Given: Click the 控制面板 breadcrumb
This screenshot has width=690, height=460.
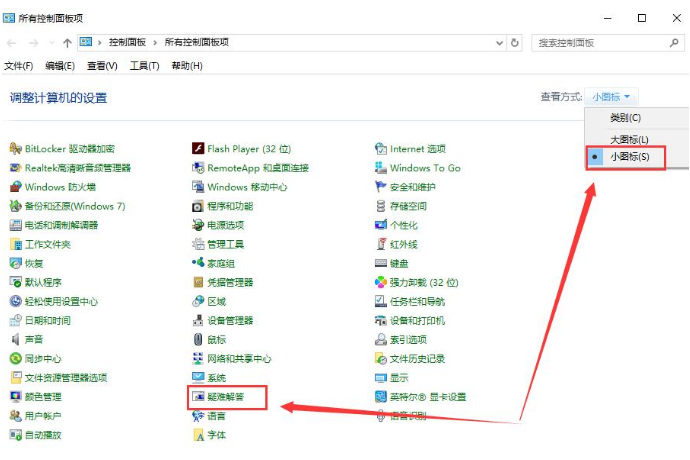Looking at the screenshot, I should (127, 42).
